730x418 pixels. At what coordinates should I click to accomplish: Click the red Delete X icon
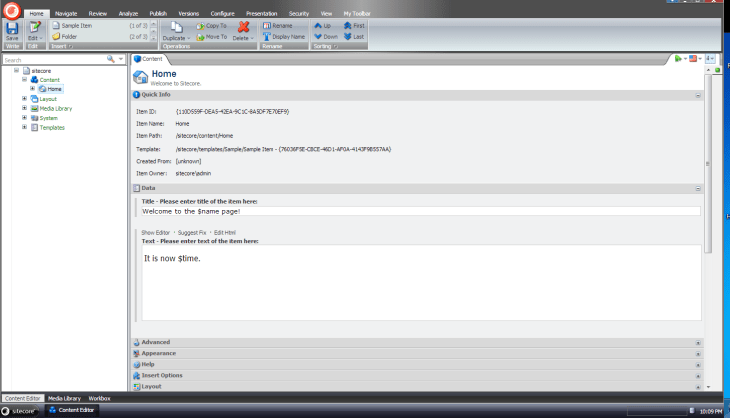[243, 27]
